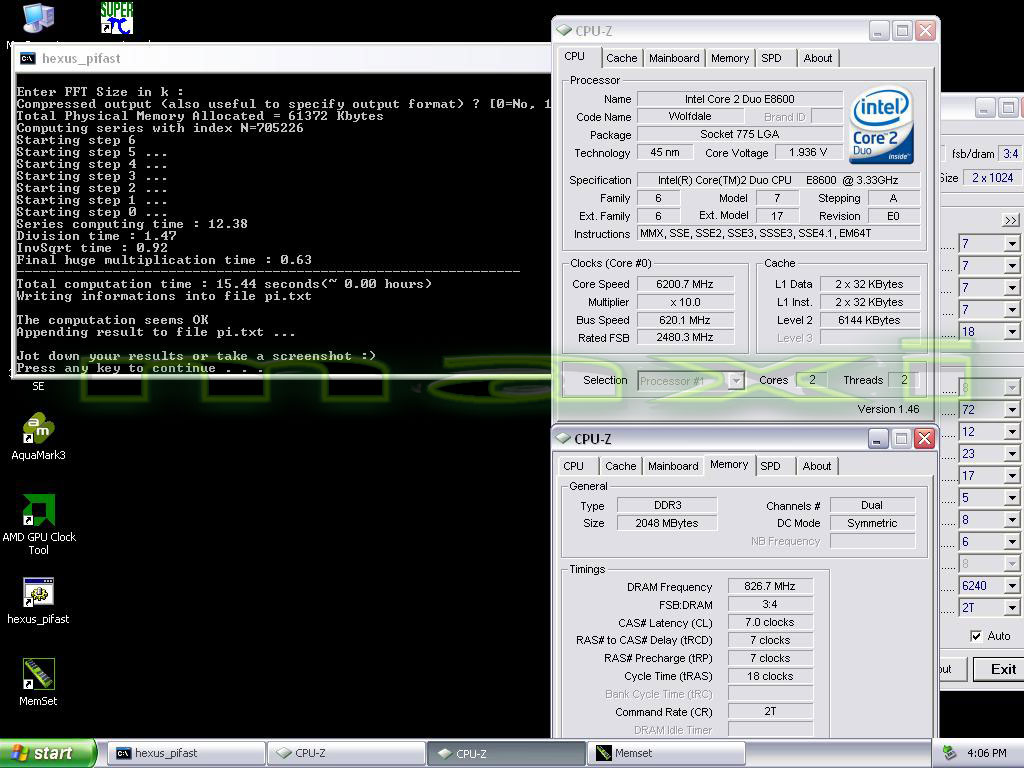Click the Exit button in MemSet

tap(999, 669)
